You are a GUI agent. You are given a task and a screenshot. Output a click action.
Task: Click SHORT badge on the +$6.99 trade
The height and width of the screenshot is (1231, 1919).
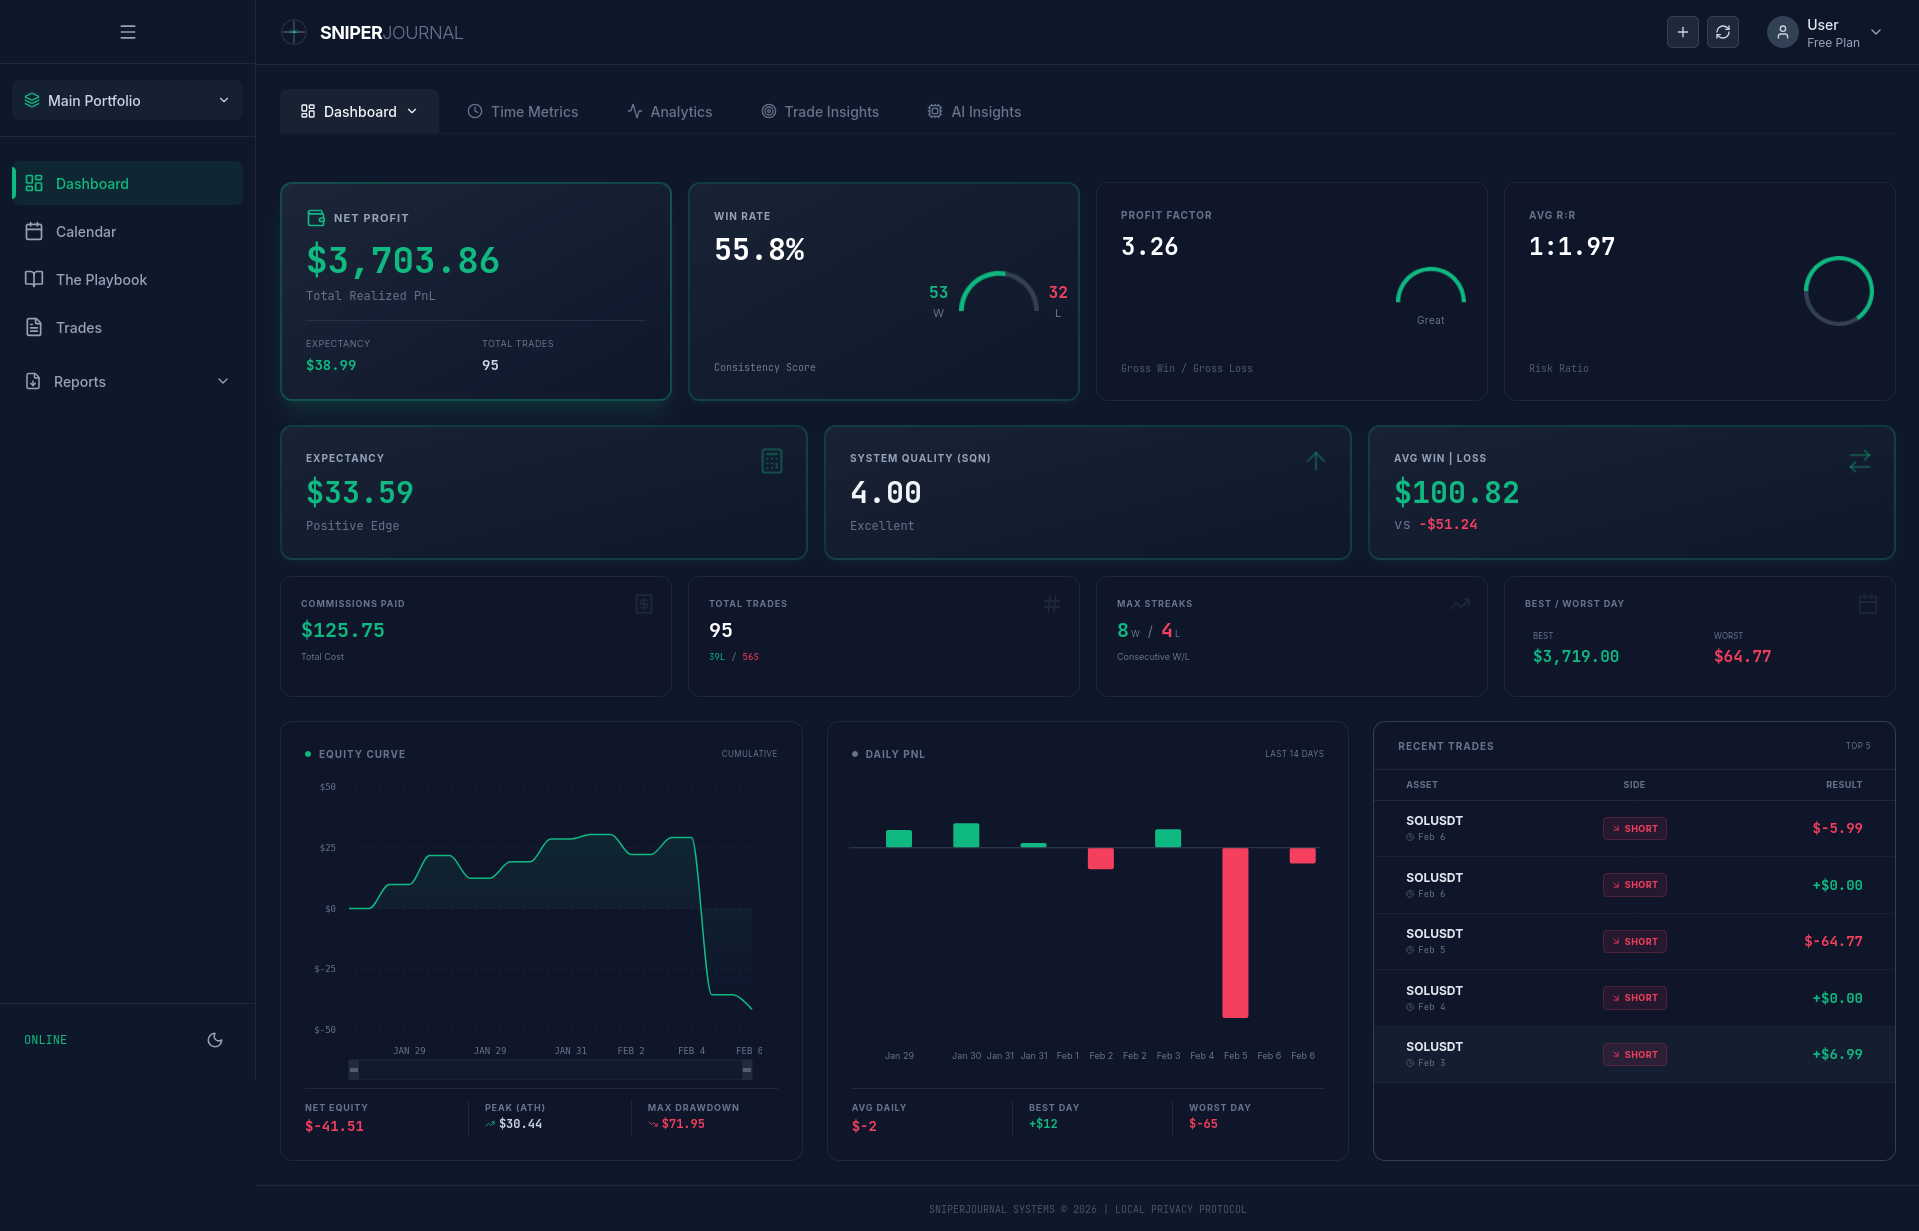click(1634, 1054)
